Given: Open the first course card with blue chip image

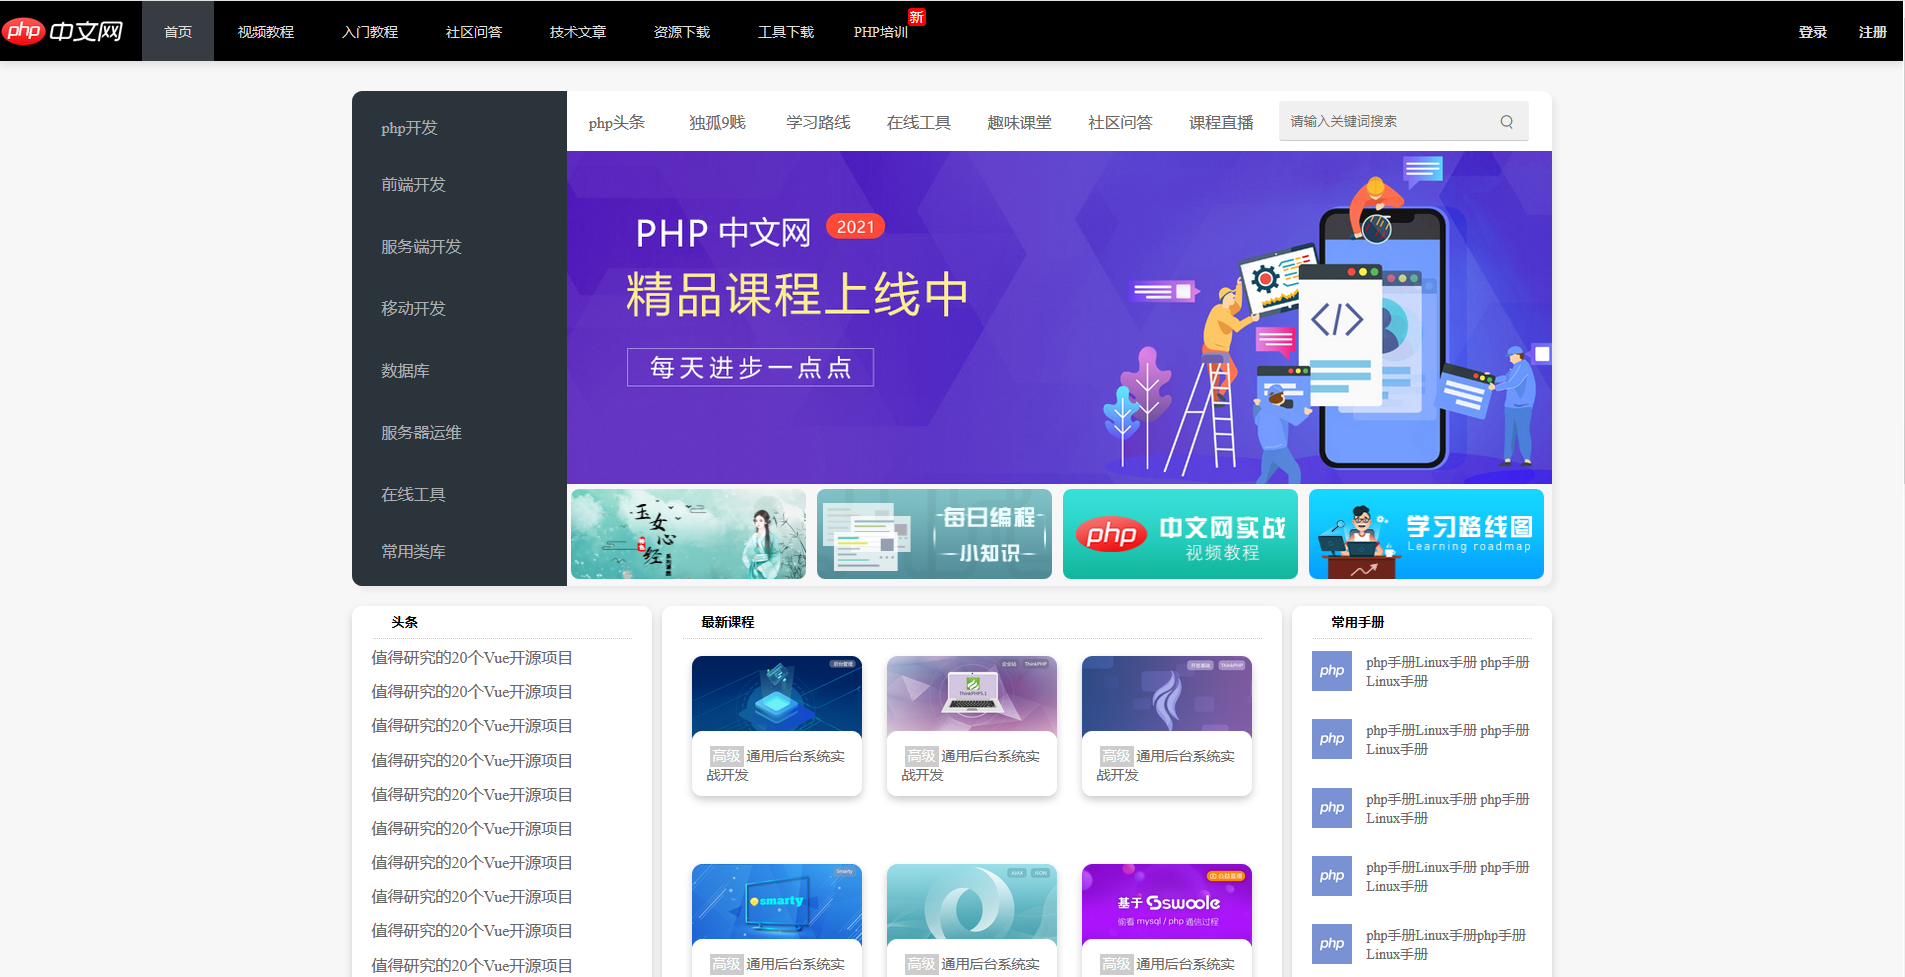Looking at the screenshot, I should tap(777, 726).
